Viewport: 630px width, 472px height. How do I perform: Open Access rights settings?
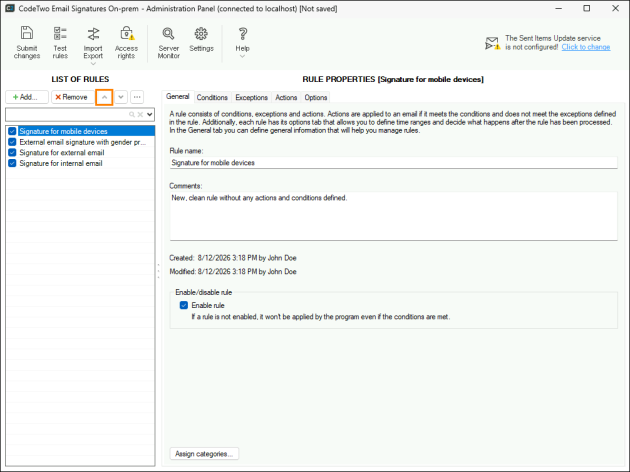126,43
